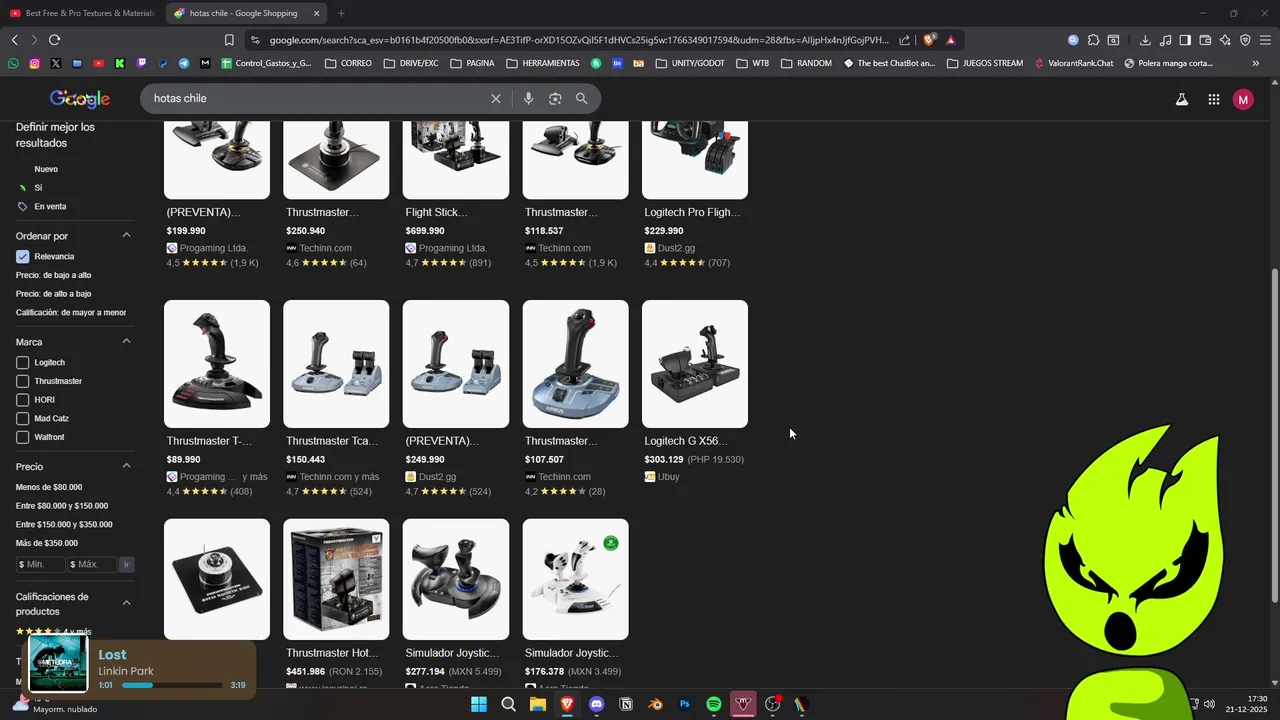
Task: Open Blender from the taskbar
Action: 655,704
